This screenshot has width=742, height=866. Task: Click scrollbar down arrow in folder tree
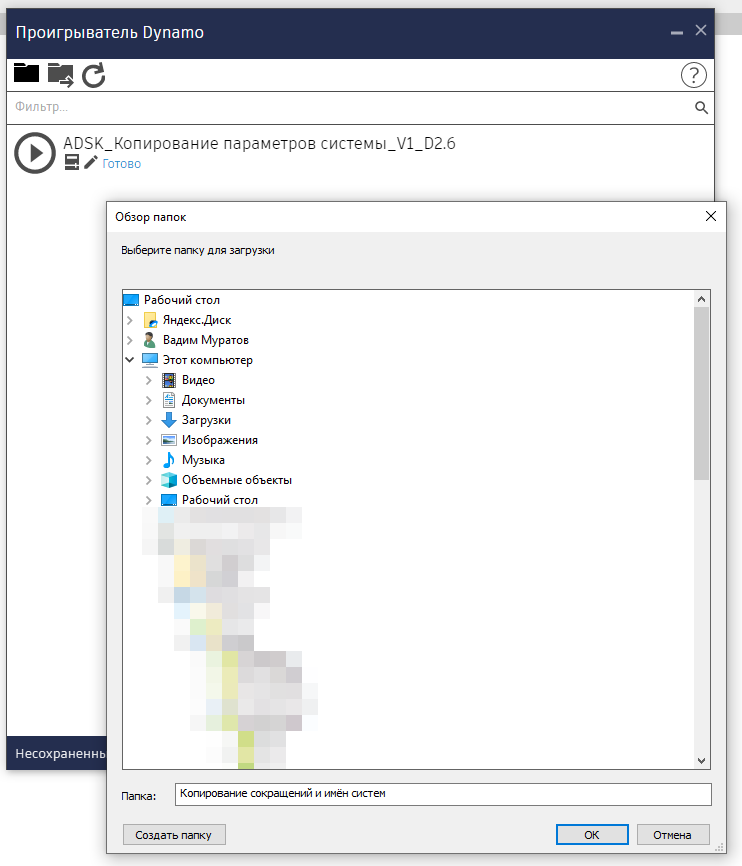pyautogui.click(x=701, y=761)
